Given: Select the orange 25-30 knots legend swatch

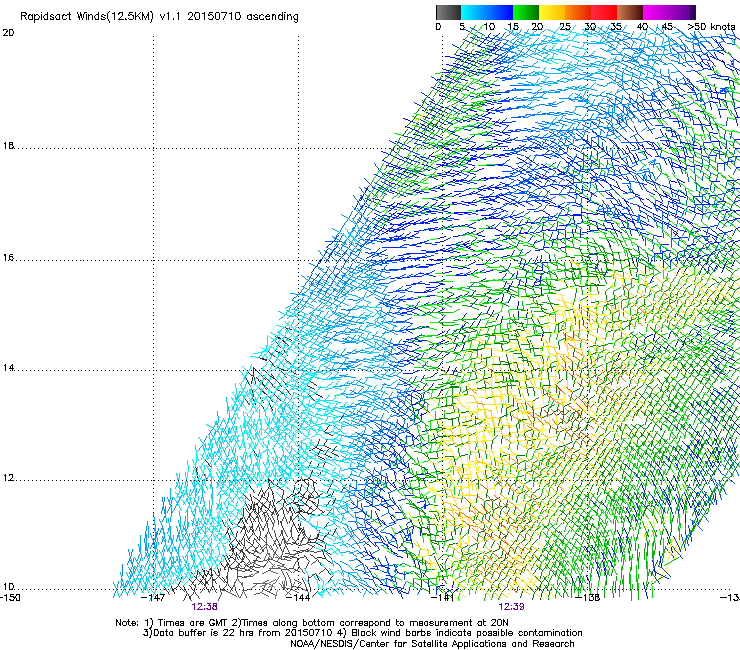Looking at the screenshot, I should coord(577,12).
